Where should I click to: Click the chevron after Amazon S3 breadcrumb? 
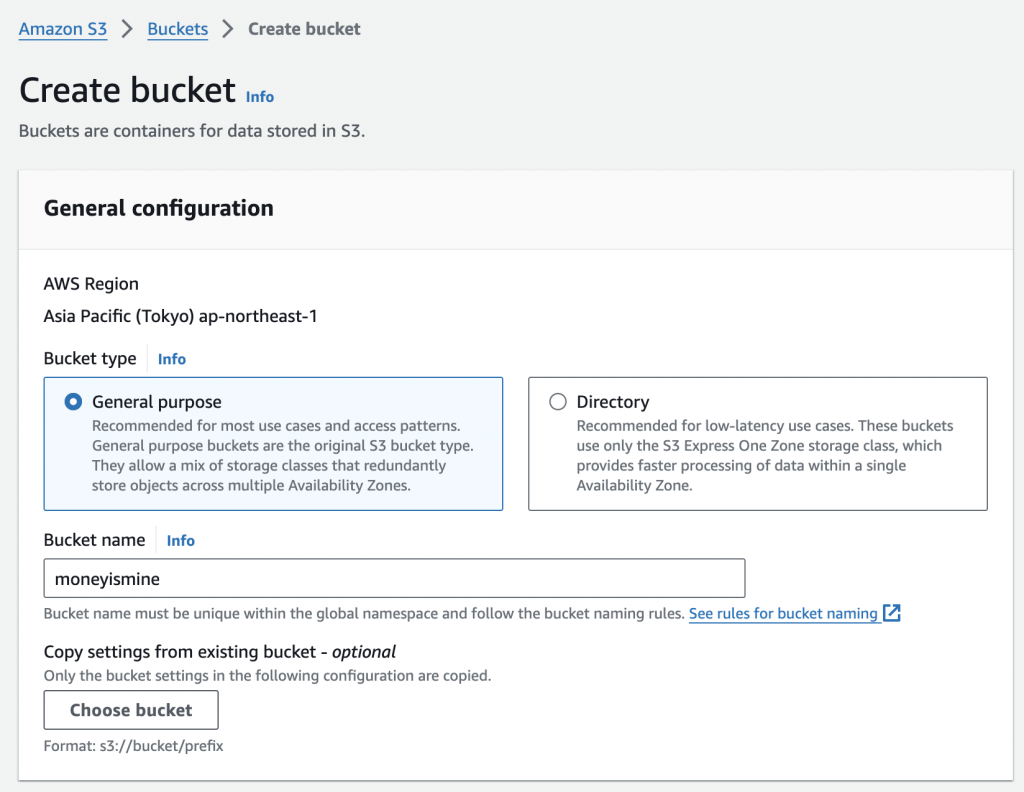coord(127,29)
